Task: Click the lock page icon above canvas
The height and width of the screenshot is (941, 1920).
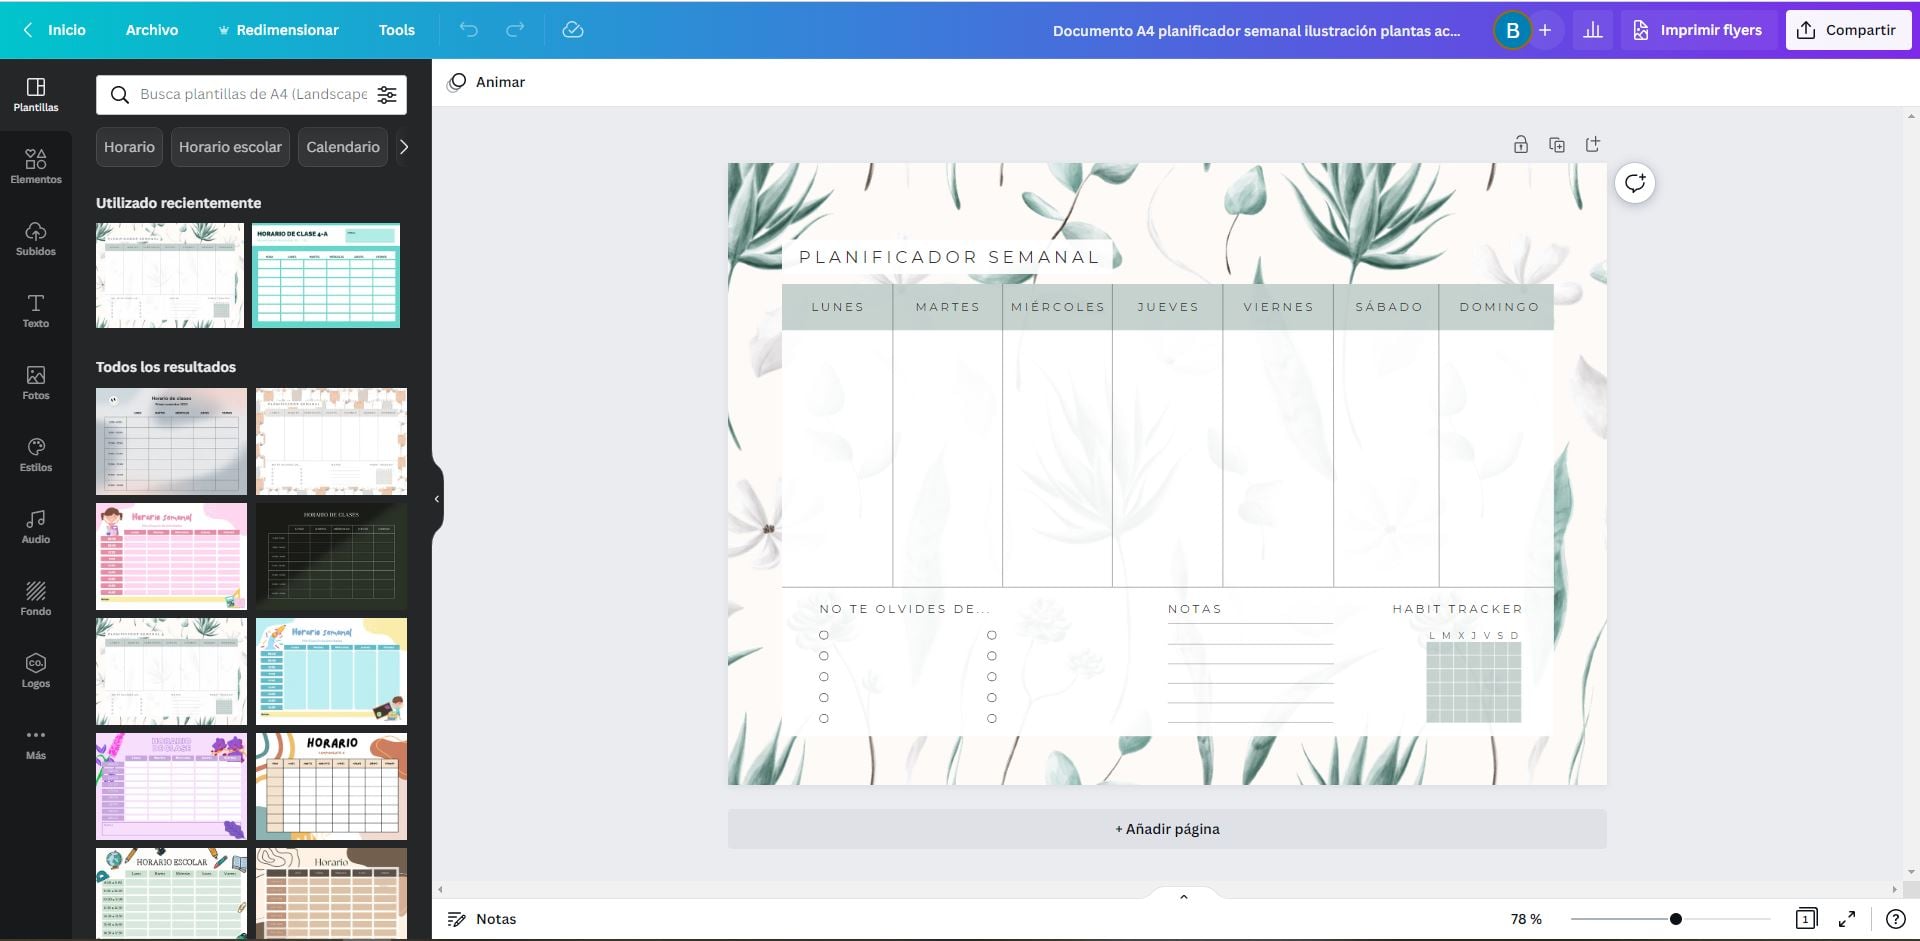Action: coord(1521,145)
